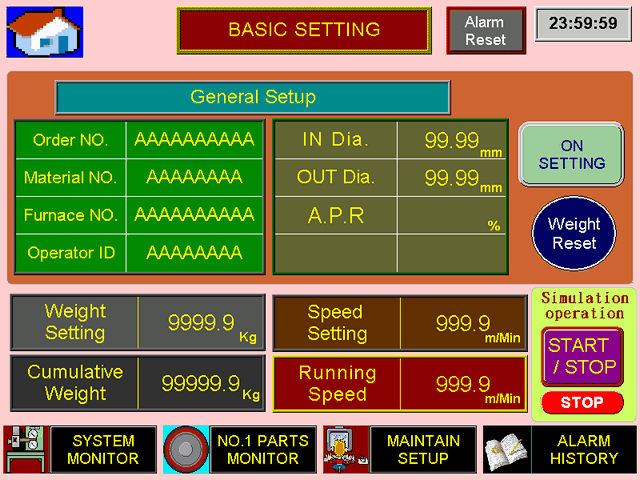Click the System Monitor machine icon
Viewport: 640px width, 480px height.
tap(25, 450)
